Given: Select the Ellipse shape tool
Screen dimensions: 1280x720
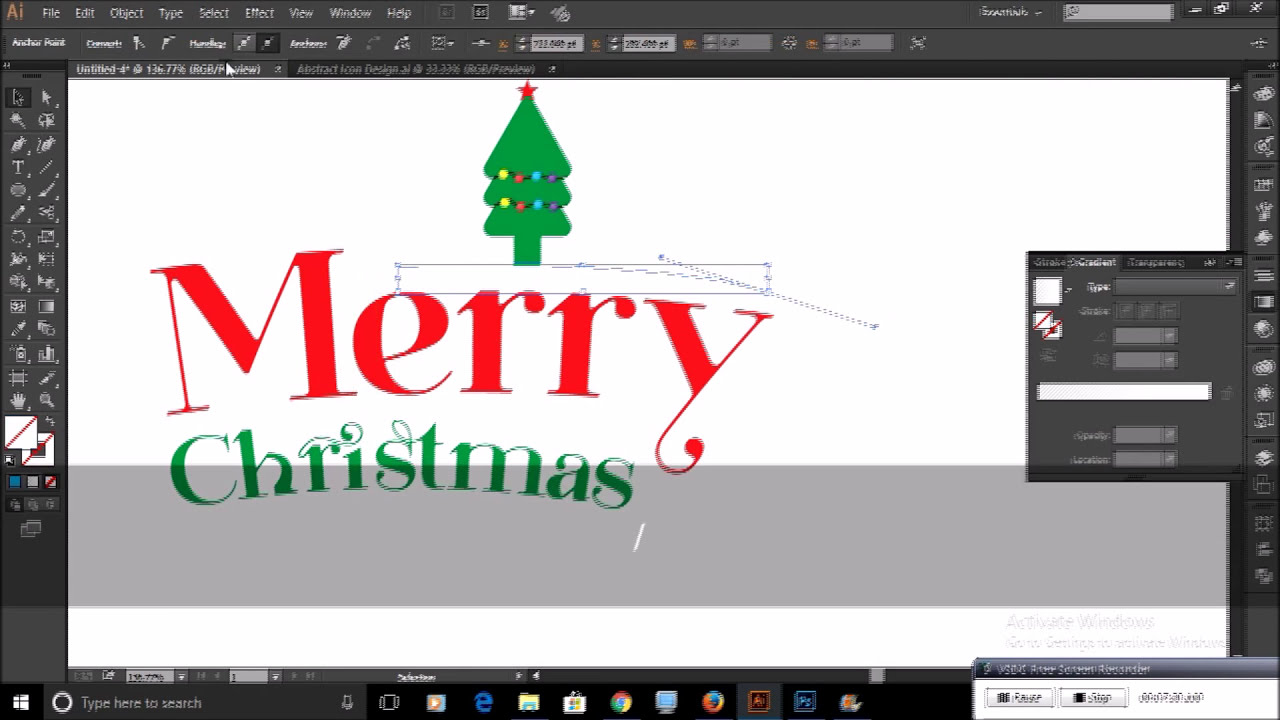Looking at the screenshot, I should pyautogui.click(x=18, y=190).
